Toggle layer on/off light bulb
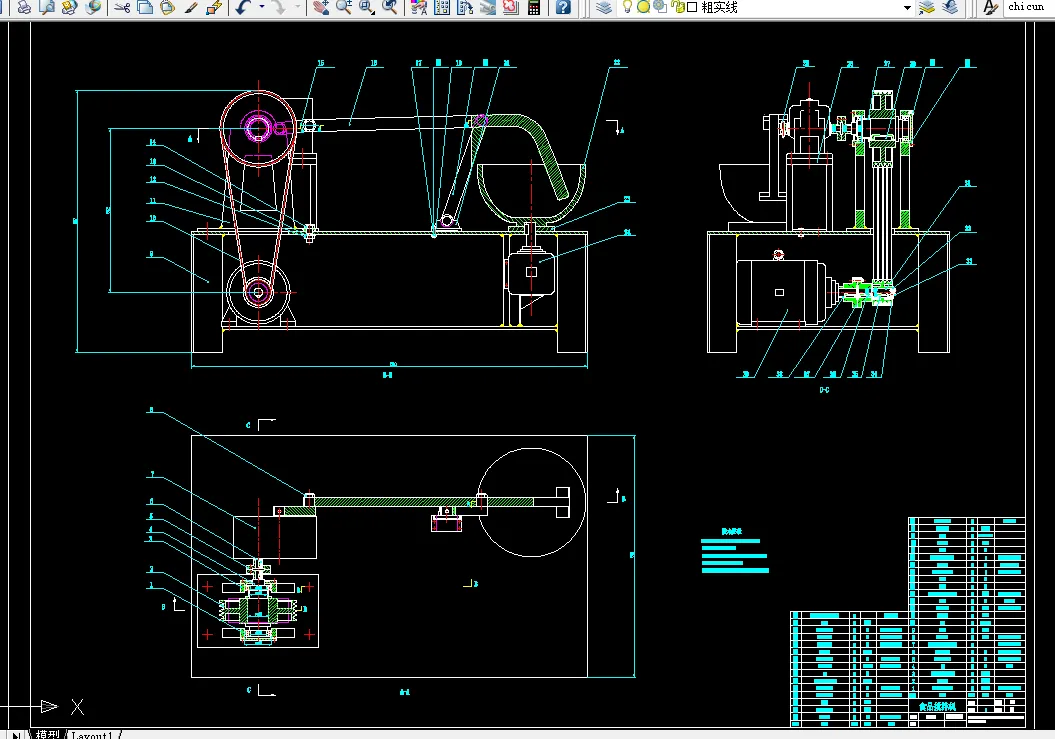1055x739 pixels. click(x=627, y=7)
